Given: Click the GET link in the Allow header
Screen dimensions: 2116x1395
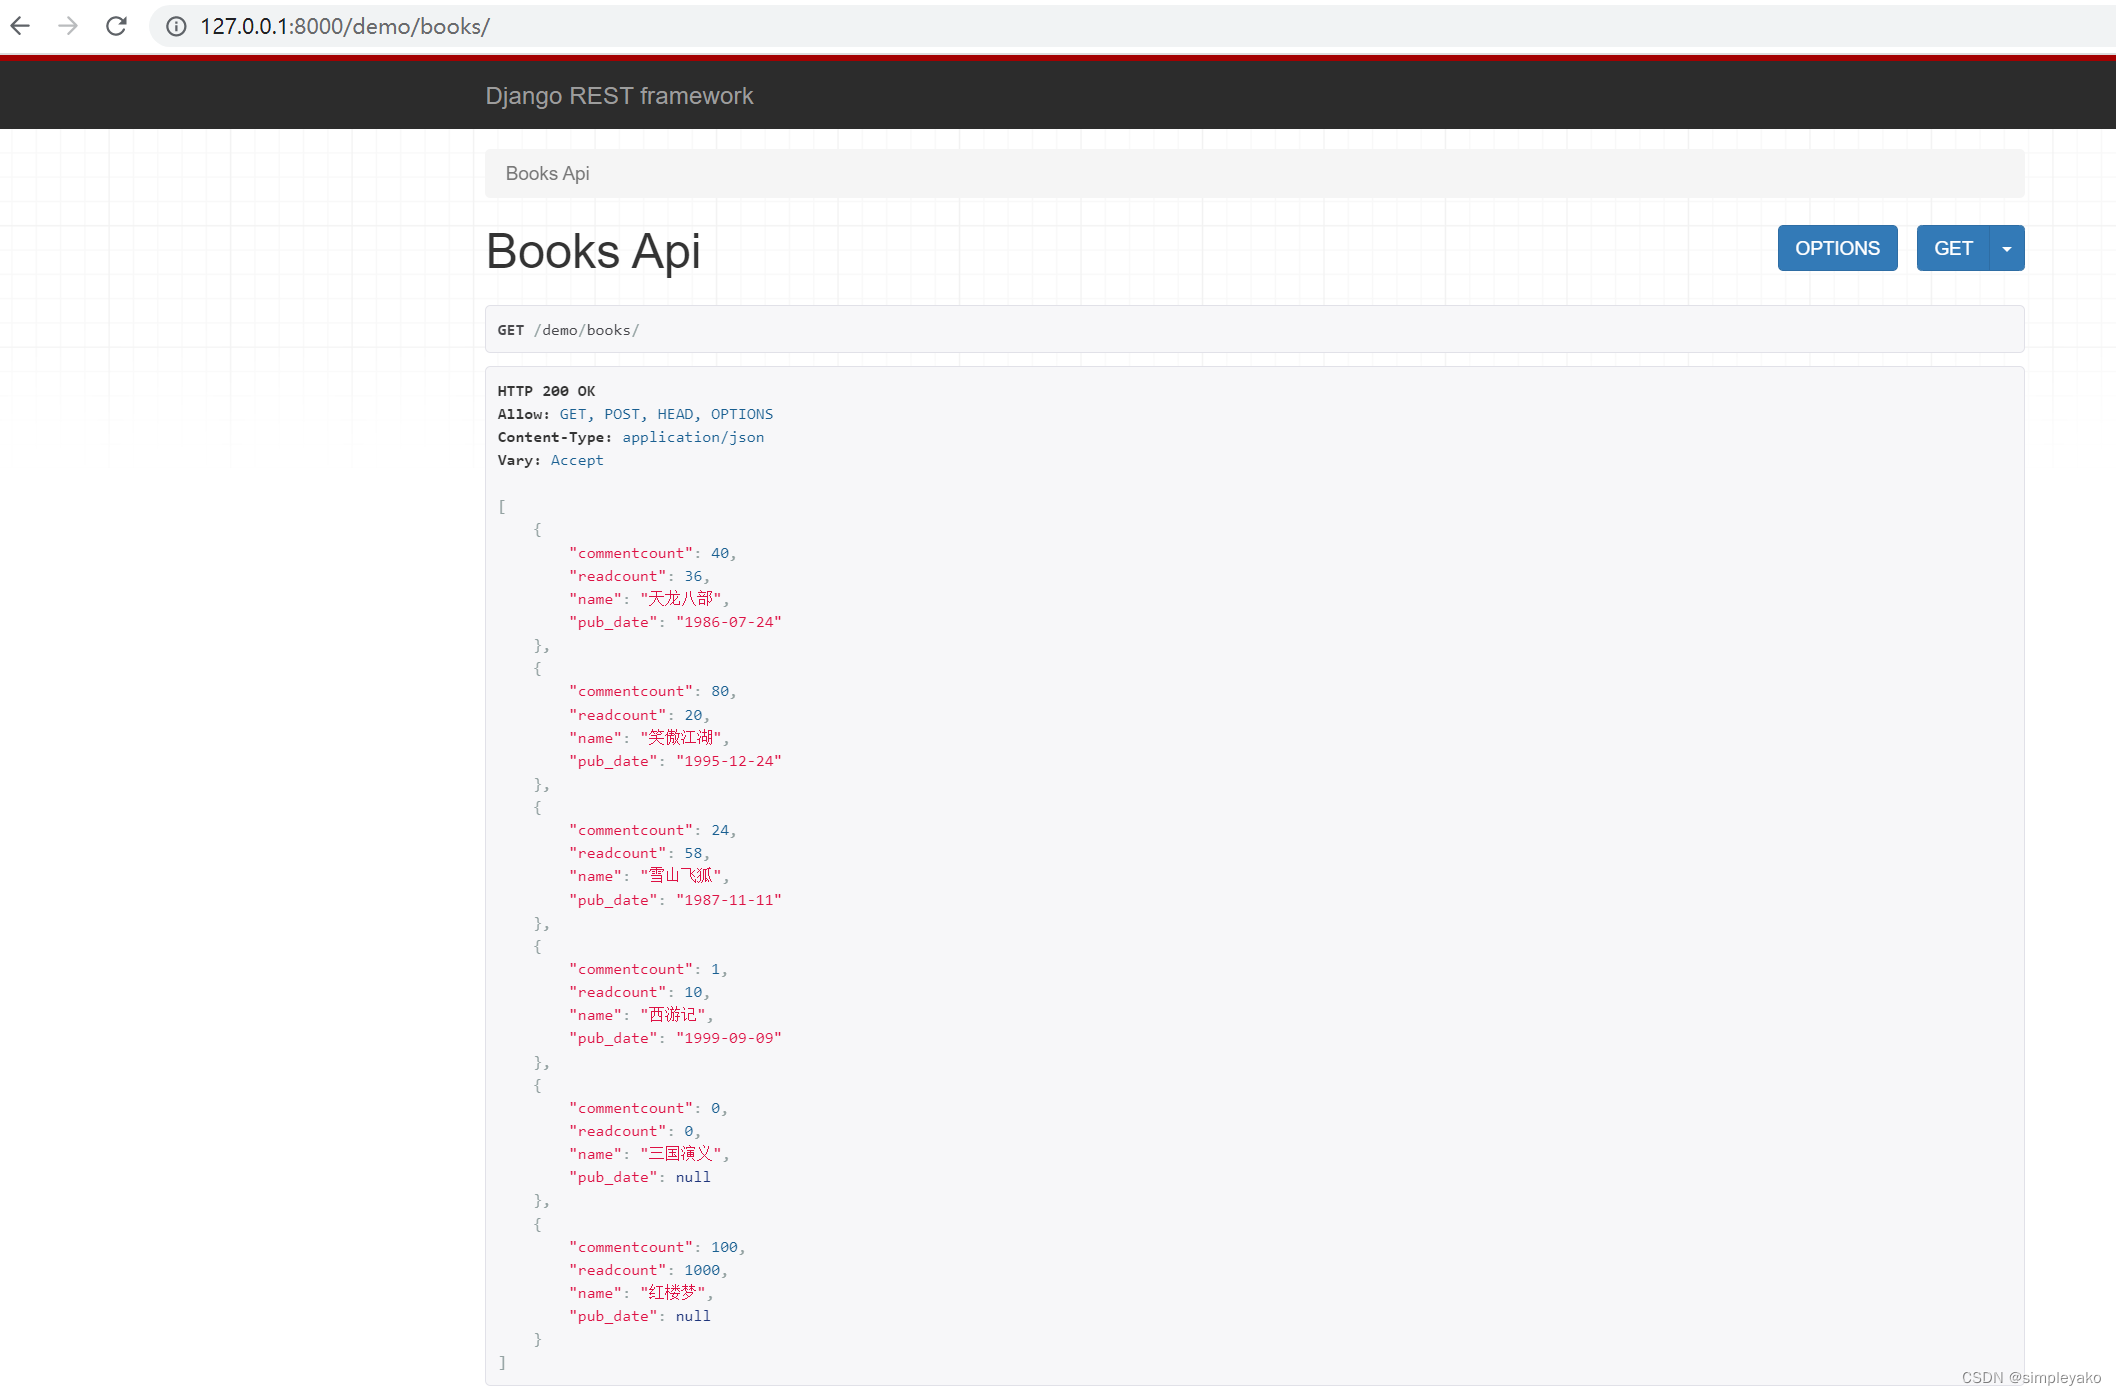Looking at the screenshot, I should pos(572,414).
